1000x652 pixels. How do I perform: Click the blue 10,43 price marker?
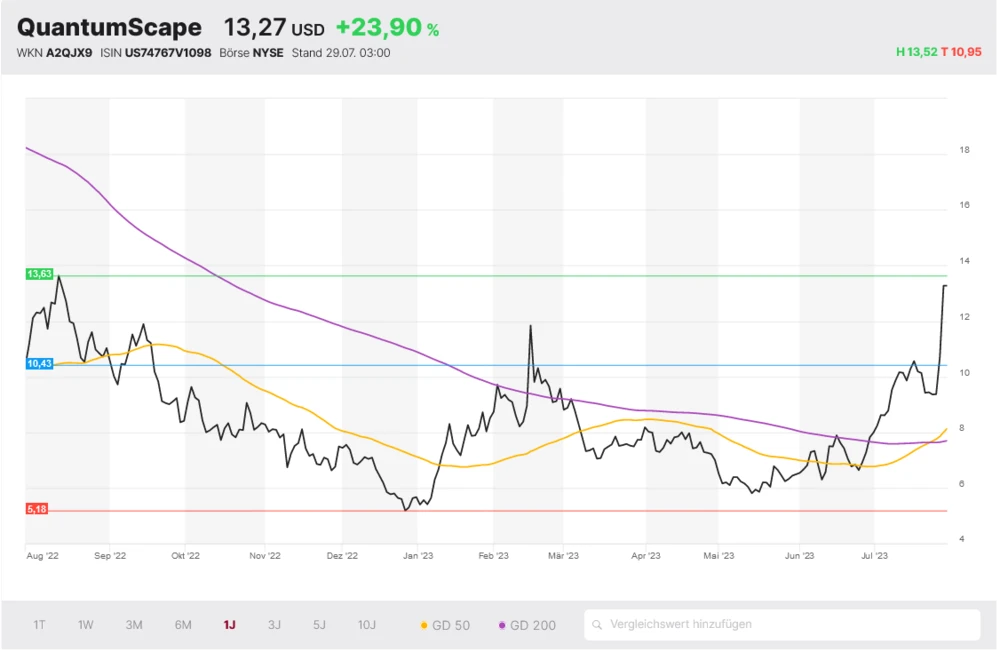(x=38, y=364)
